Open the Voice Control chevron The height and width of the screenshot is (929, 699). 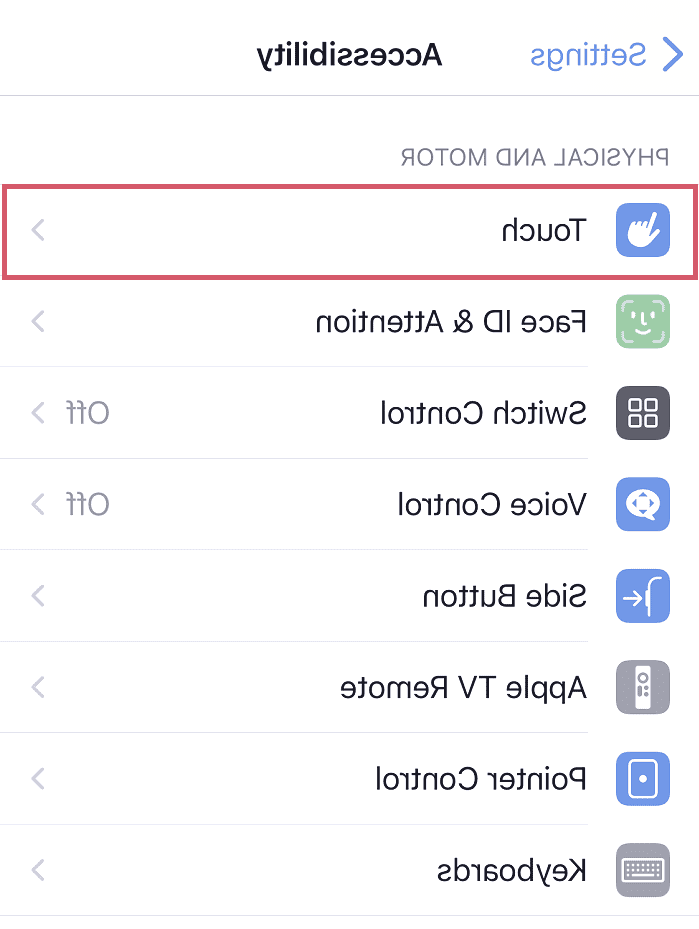click(x=37, y=504)
